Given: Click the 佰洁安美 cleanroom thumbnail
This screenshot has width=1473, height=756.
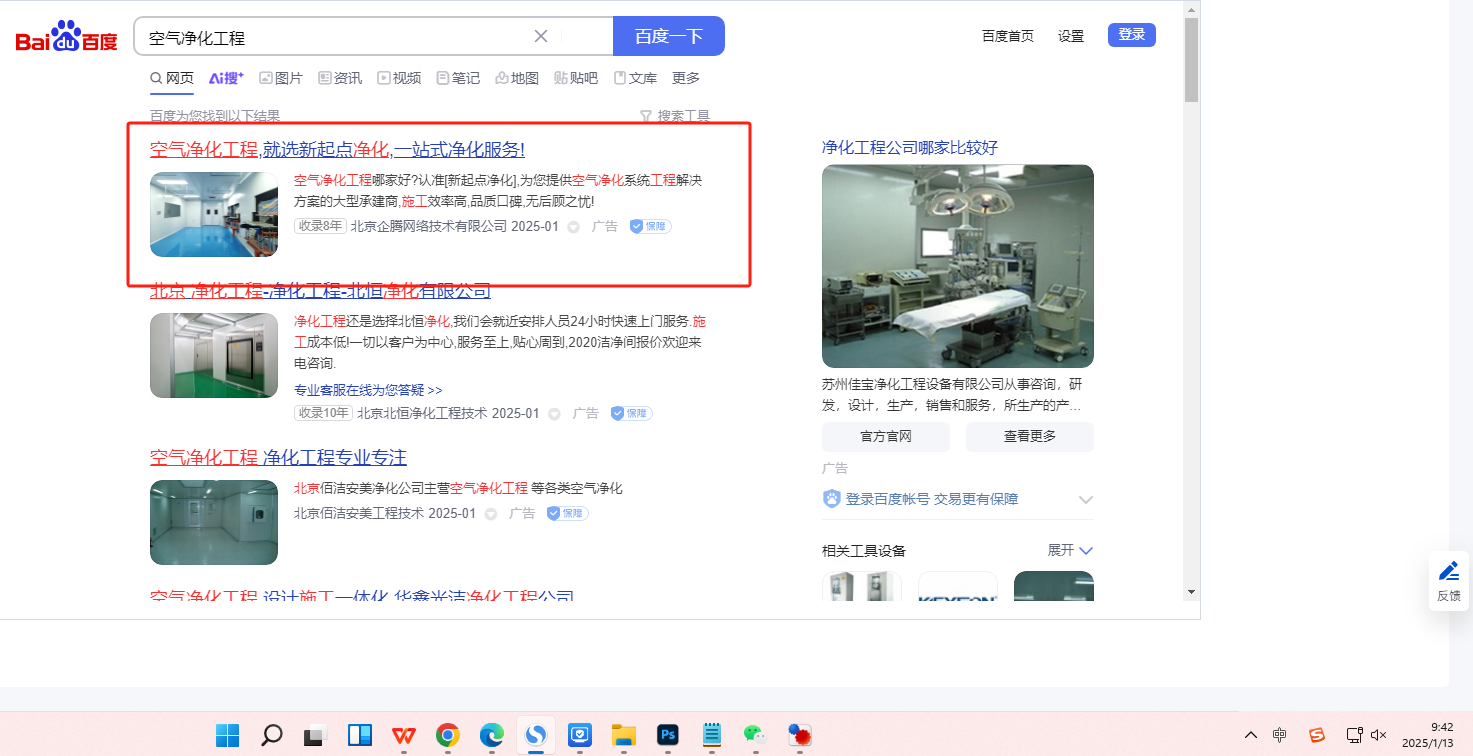Looking at the screenshot, I should point(214,522).
